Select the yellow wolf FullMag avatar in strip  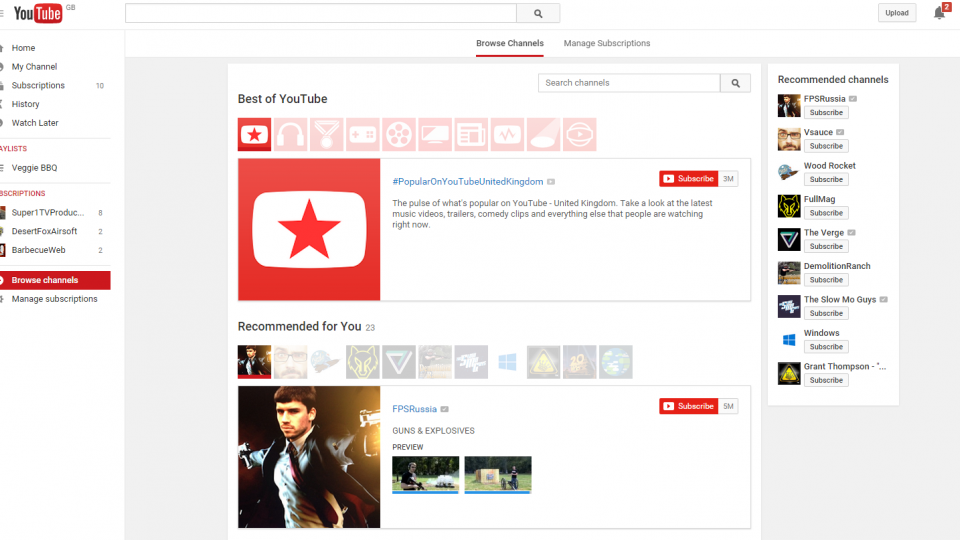click(x=362, y=361)
